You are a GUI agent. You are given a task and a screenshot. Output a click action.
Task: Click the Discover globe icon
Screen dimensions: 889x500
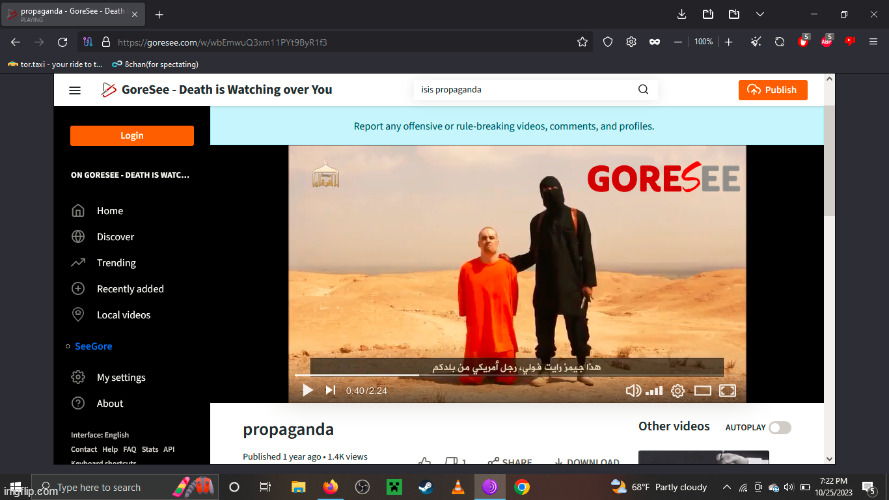pos(78,236)
